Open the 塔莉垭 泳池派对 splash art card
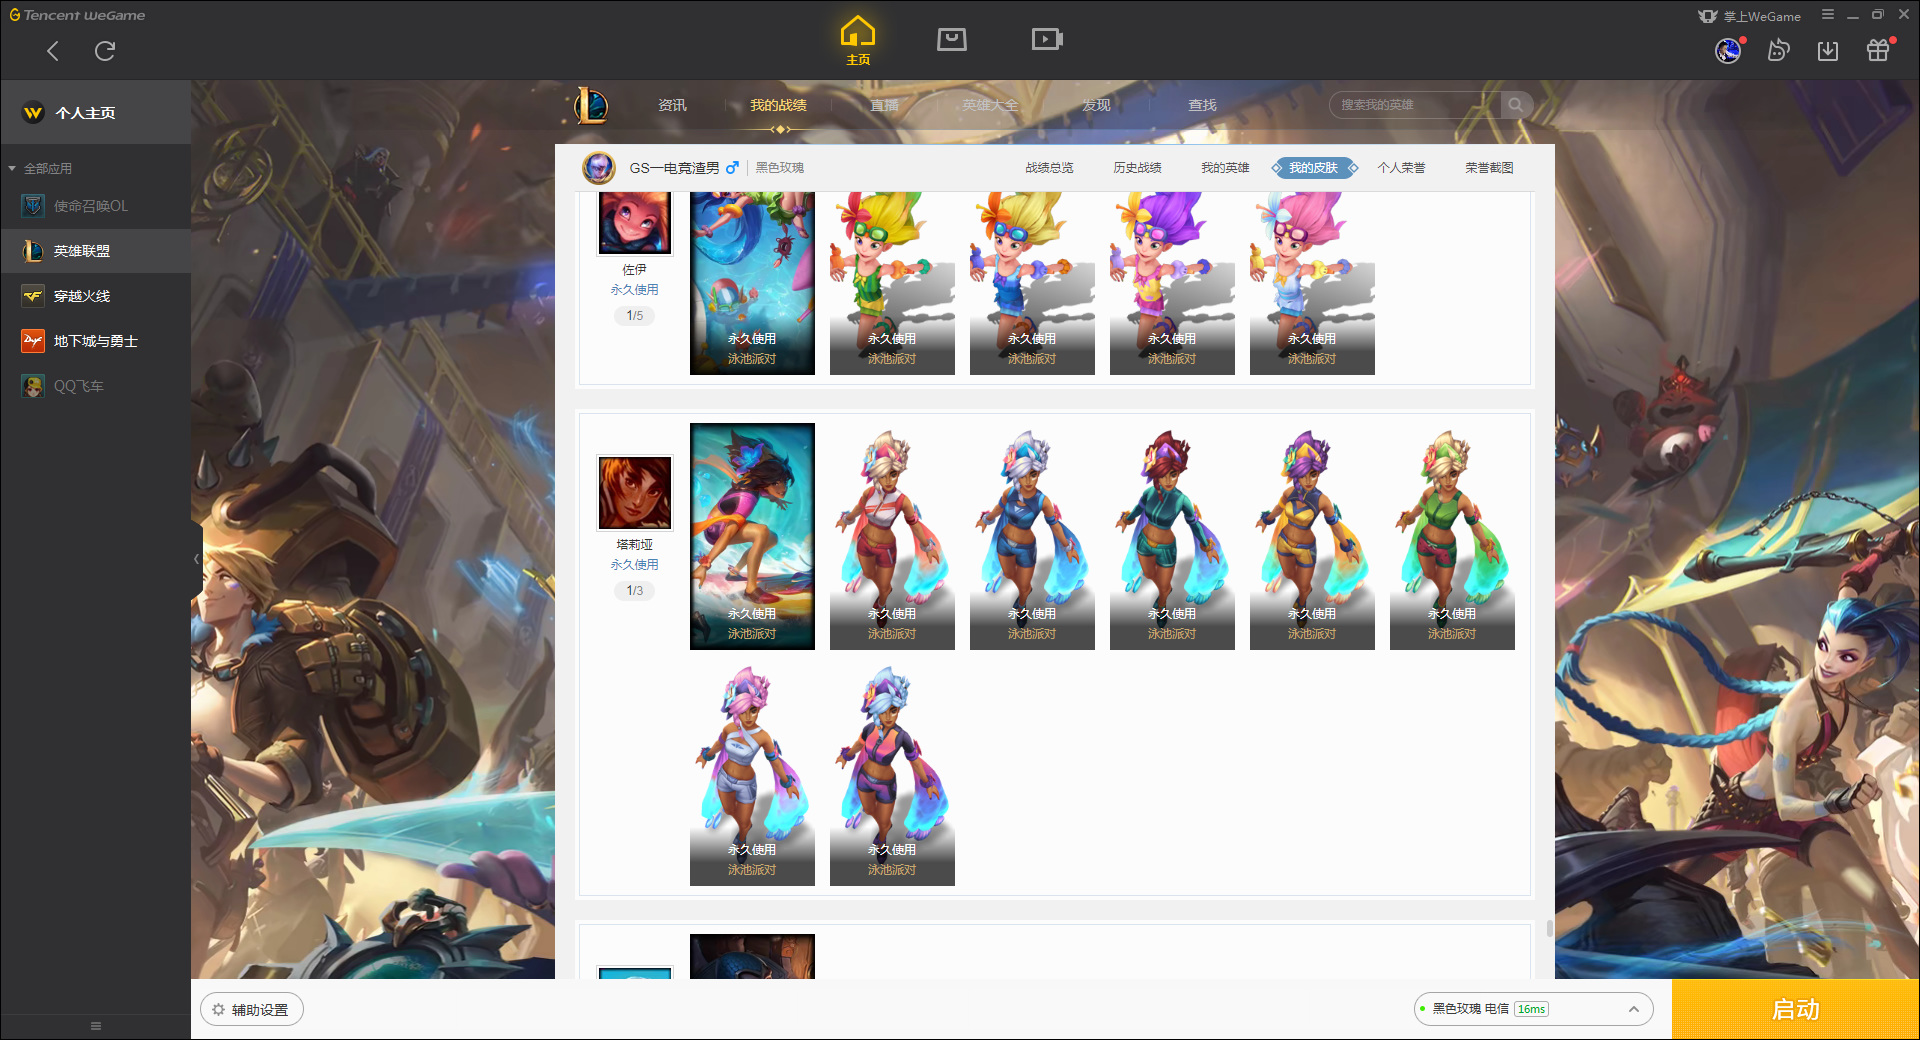This screenshot has width=1920, height=1040. [752, 537]
